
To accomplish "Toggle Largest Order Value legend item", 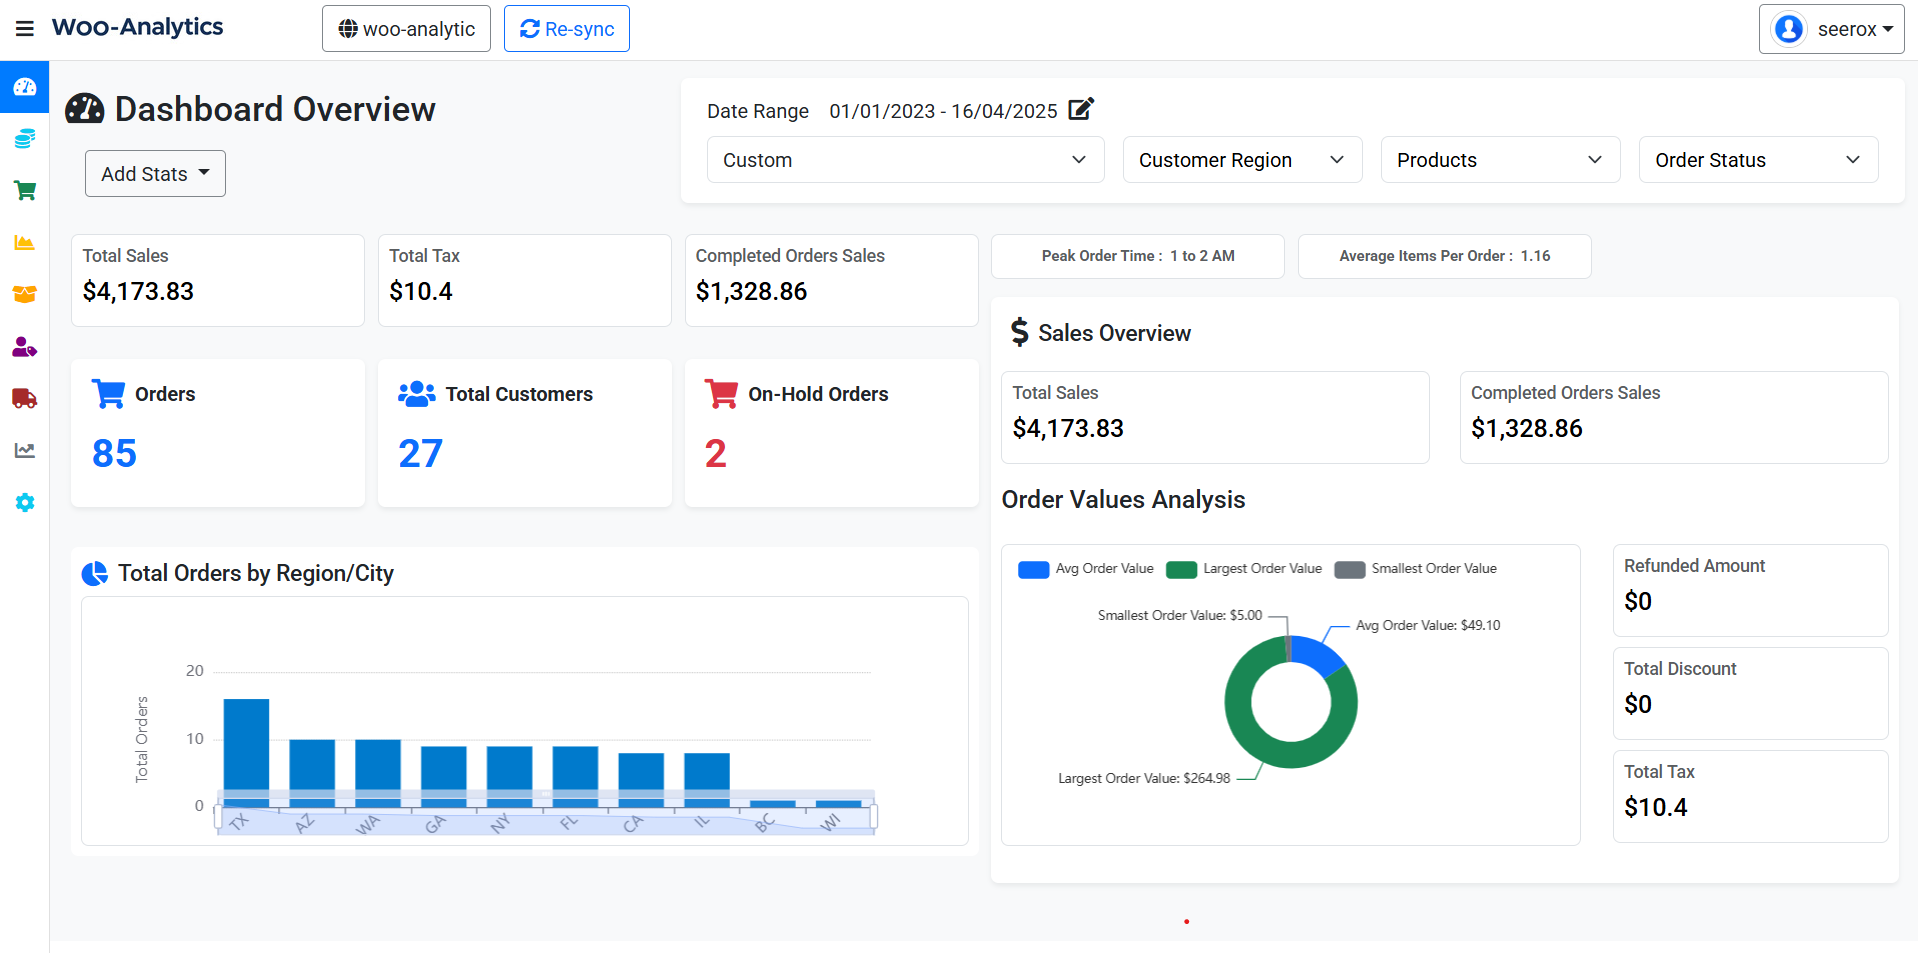I will click(1244, 569).
